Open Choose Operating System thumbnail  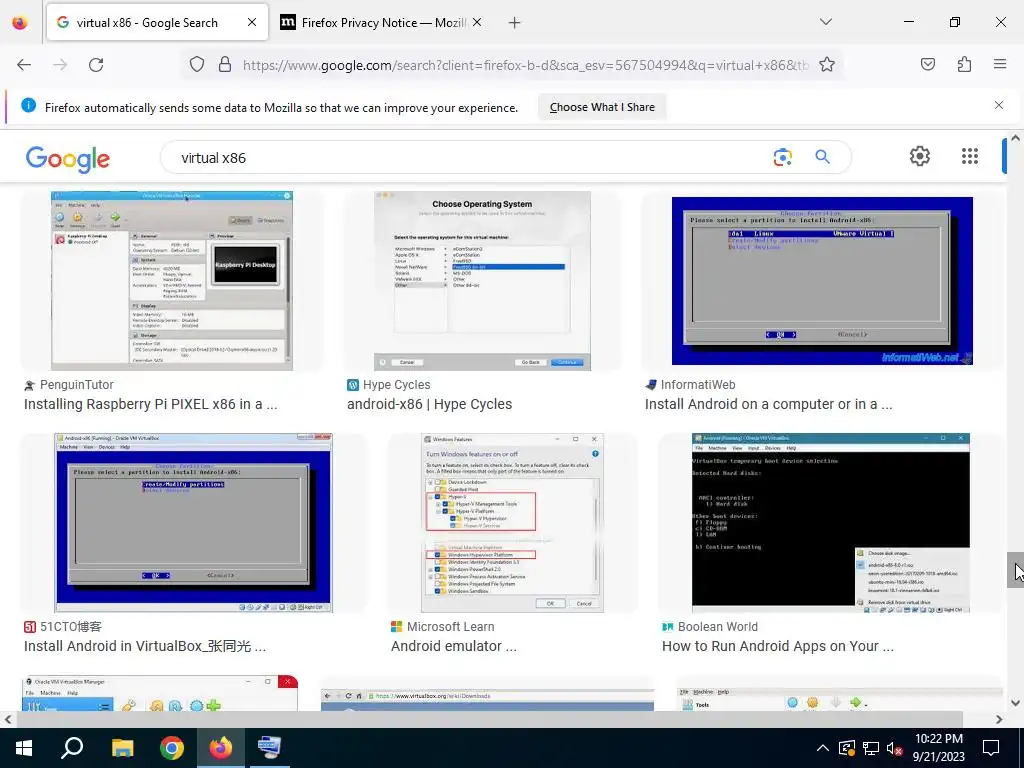click(483, 281)
